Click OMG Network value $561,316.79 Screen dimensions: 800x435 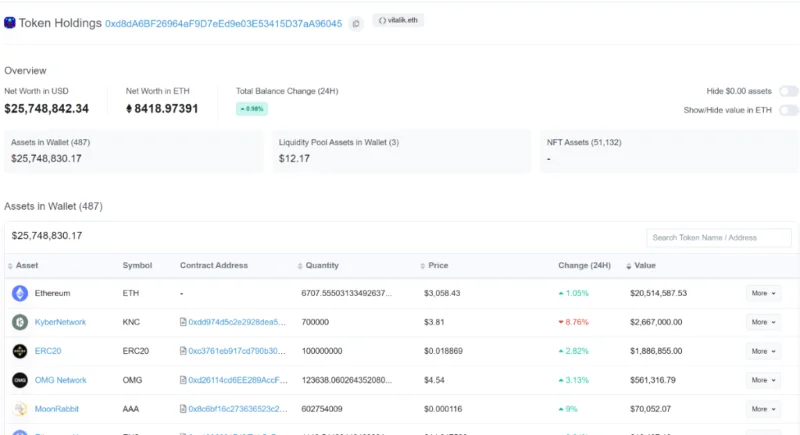[653, 380]
